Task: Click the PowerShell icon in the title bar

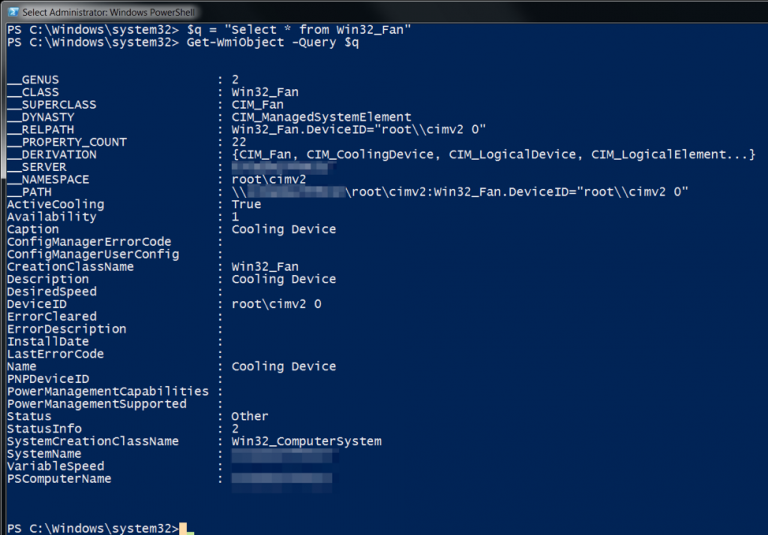Action: pyautogui.click(x=11, y=11)
